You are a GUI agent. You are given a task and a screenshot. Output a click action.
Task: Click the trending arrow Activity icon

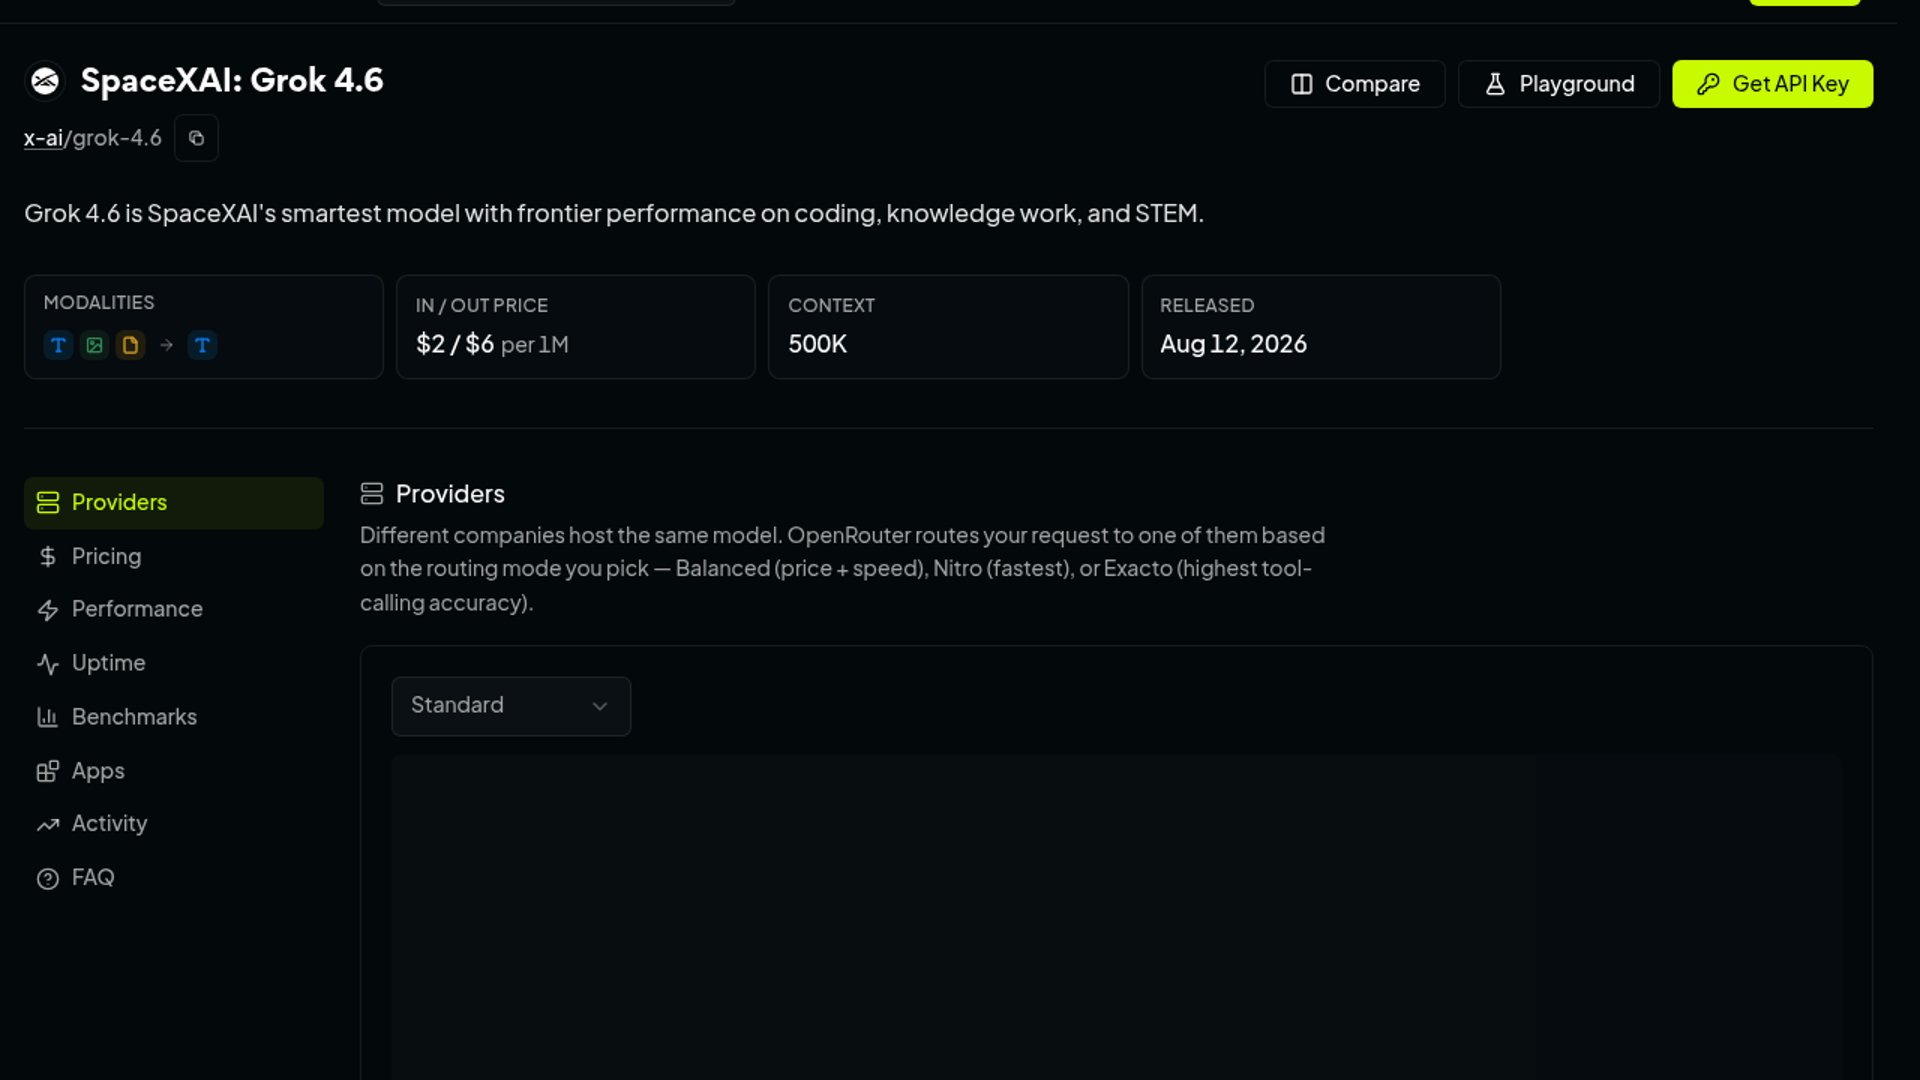pos(48,825)
